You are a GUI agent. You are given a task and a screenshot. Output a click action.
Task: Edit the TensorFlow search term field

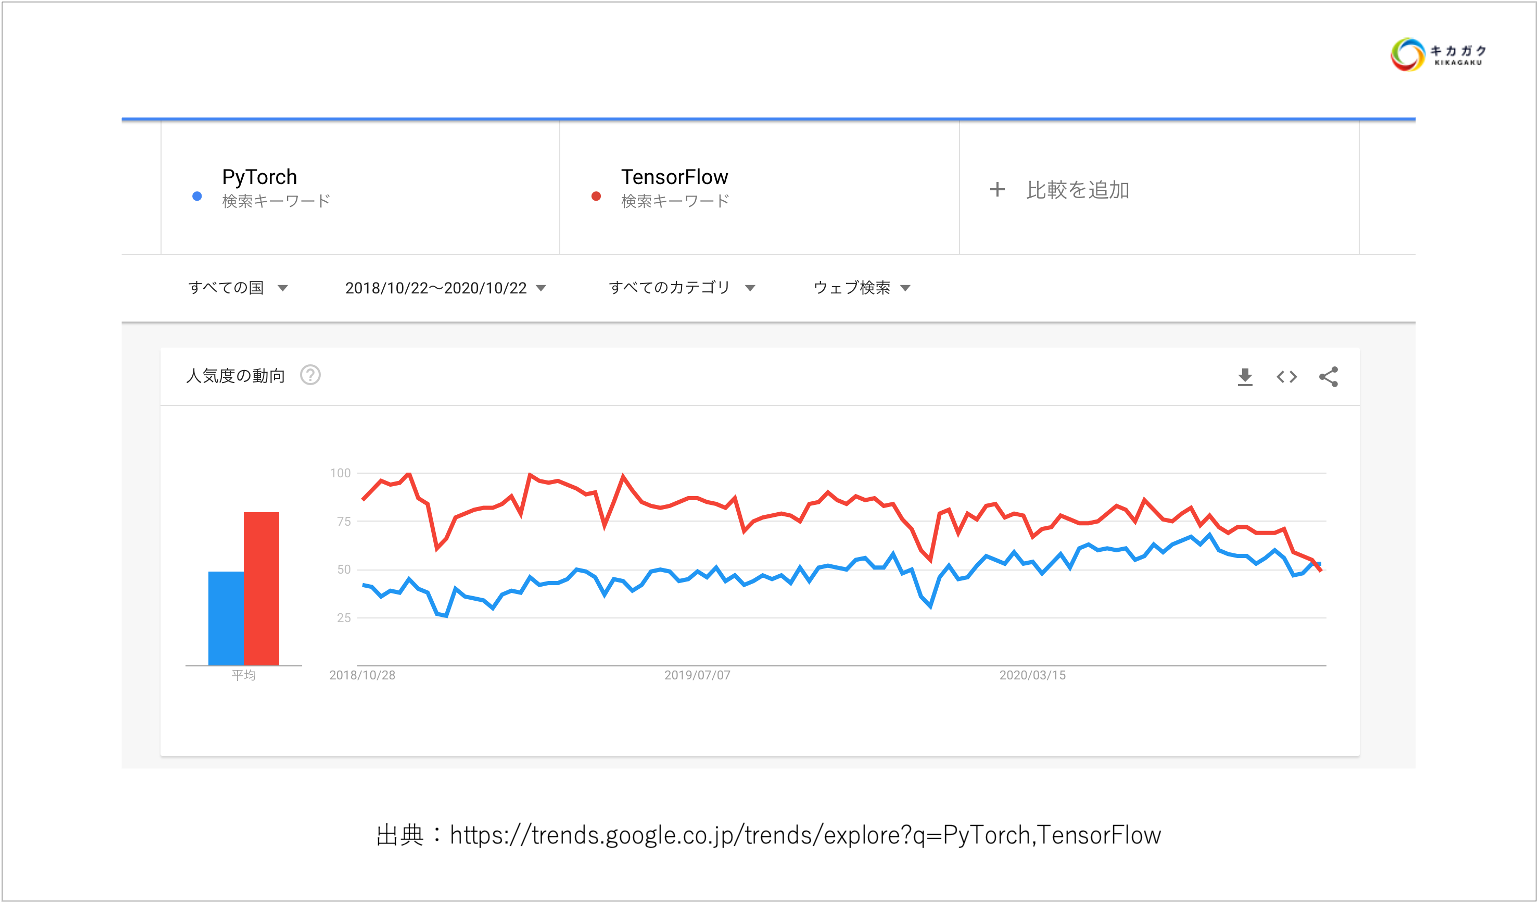759,188
